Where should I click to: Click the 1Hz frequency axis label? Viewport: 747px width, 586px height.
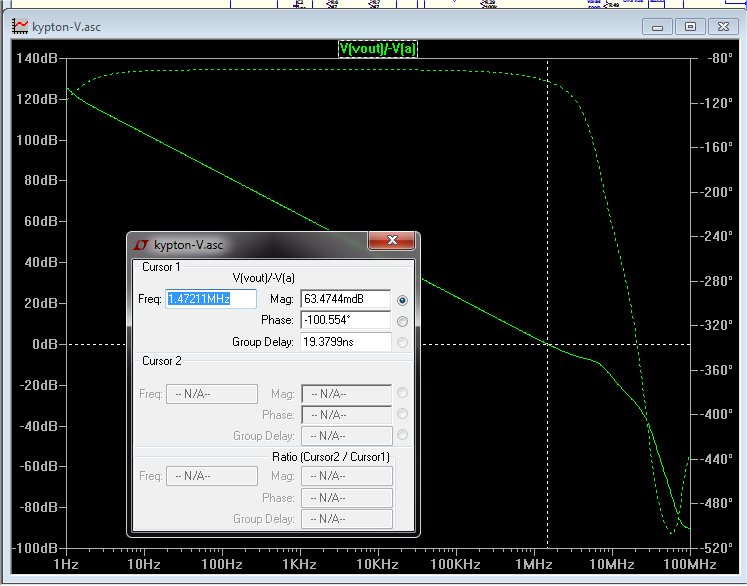point(66,565)
